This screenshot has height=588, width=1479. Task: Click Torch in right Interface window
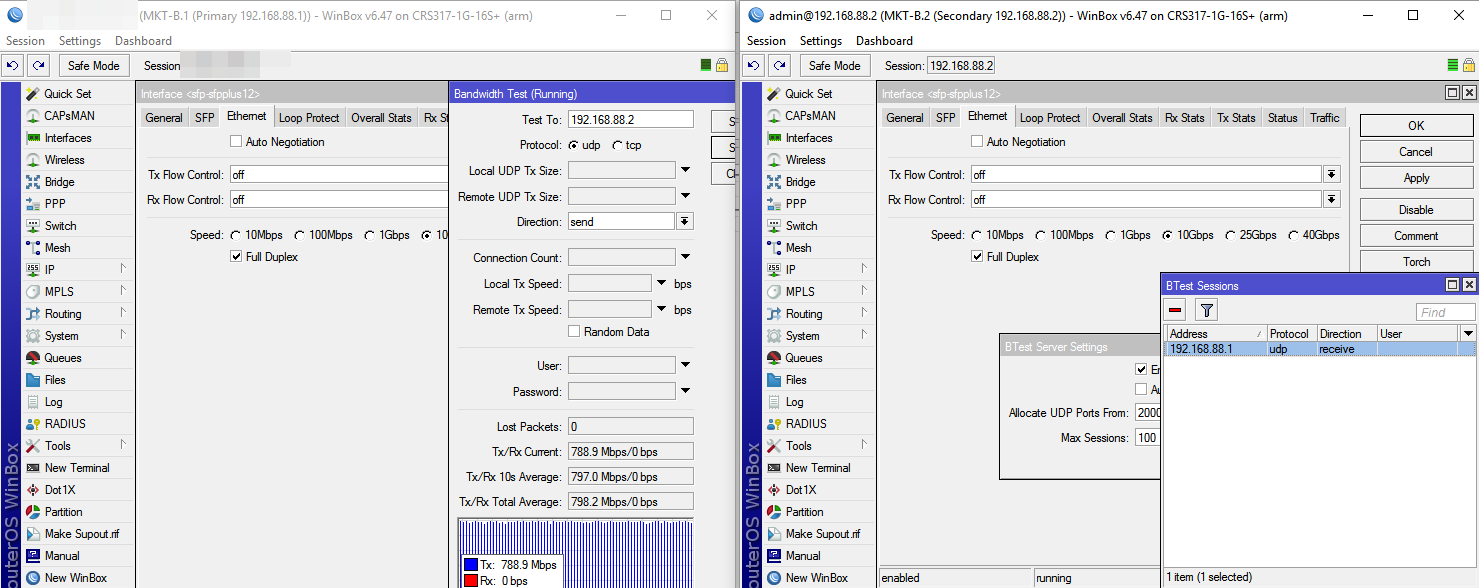[x=1416, y=262]
